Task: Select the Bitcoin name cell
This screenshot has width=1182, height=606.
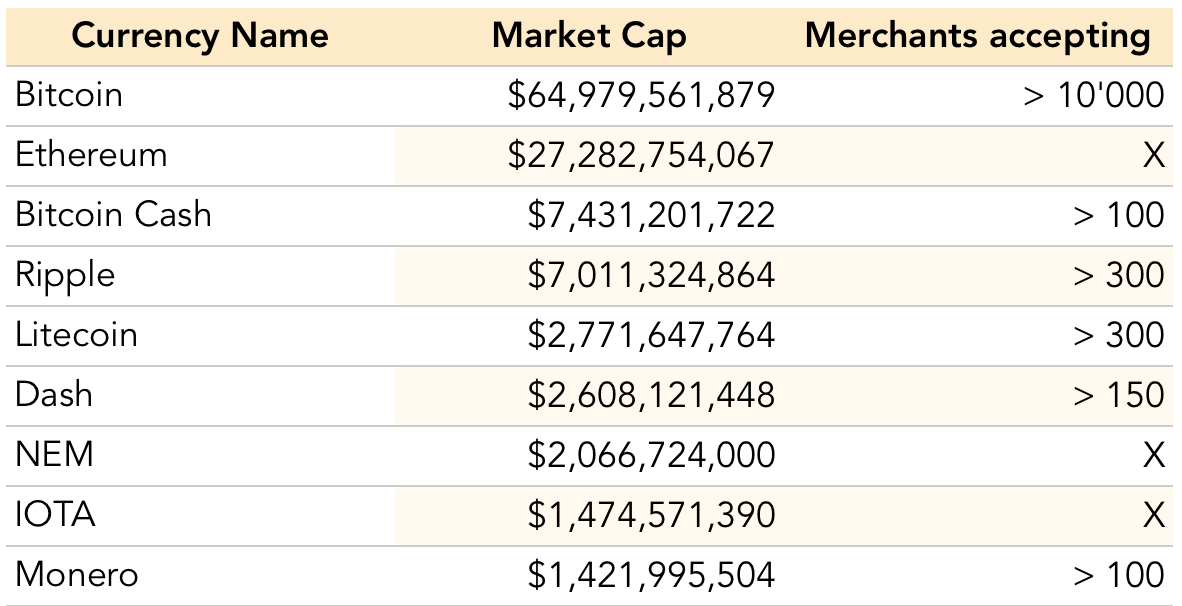Action: pyautogui.click(x=69, y=95)
